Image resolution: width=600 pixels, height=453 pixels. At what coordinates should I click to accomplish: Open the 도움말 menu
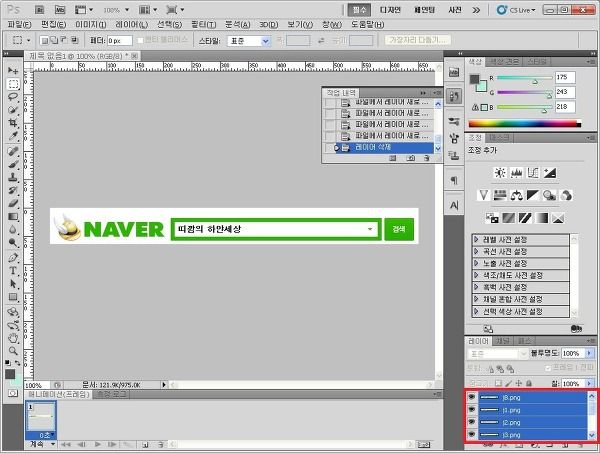click(367, 24)
